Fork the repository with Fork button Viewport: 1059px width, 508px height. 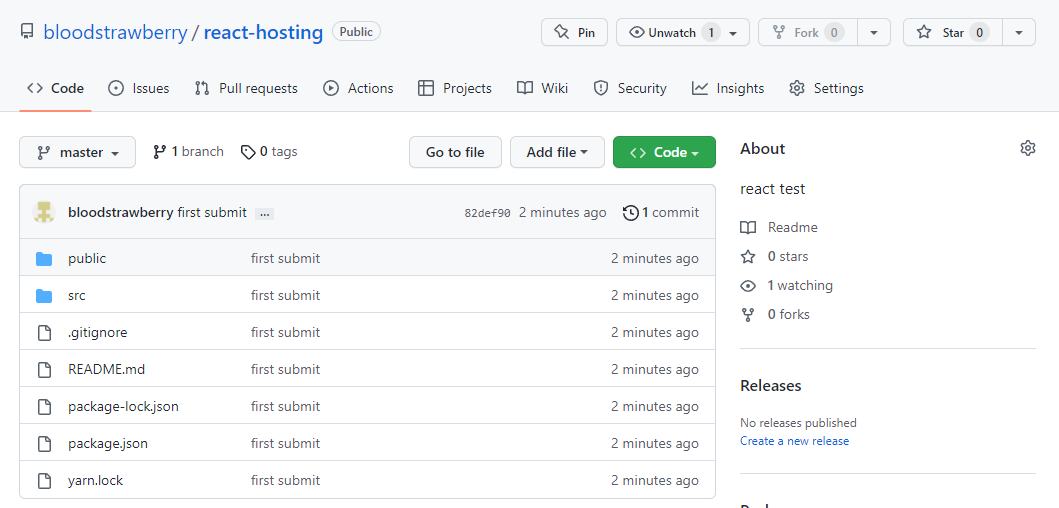pyautogui.click(x=808, y=32)
